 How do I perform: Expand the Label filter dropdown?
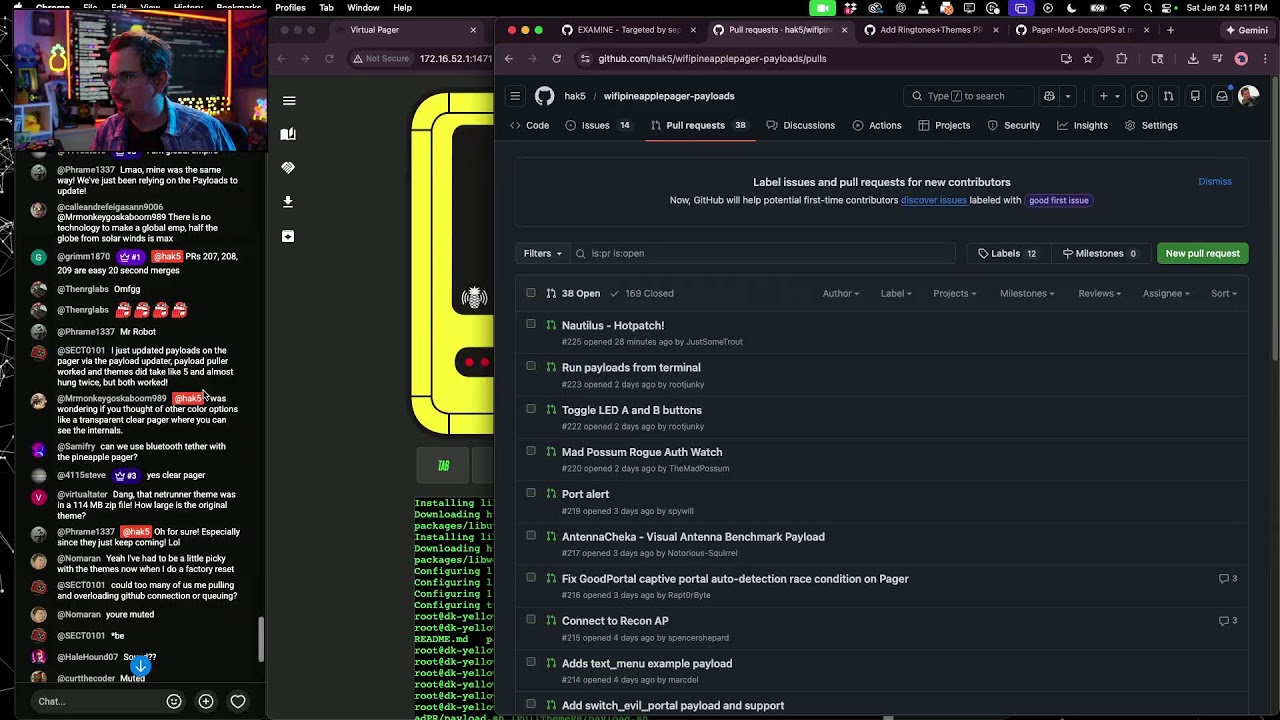tap(896, 294)
